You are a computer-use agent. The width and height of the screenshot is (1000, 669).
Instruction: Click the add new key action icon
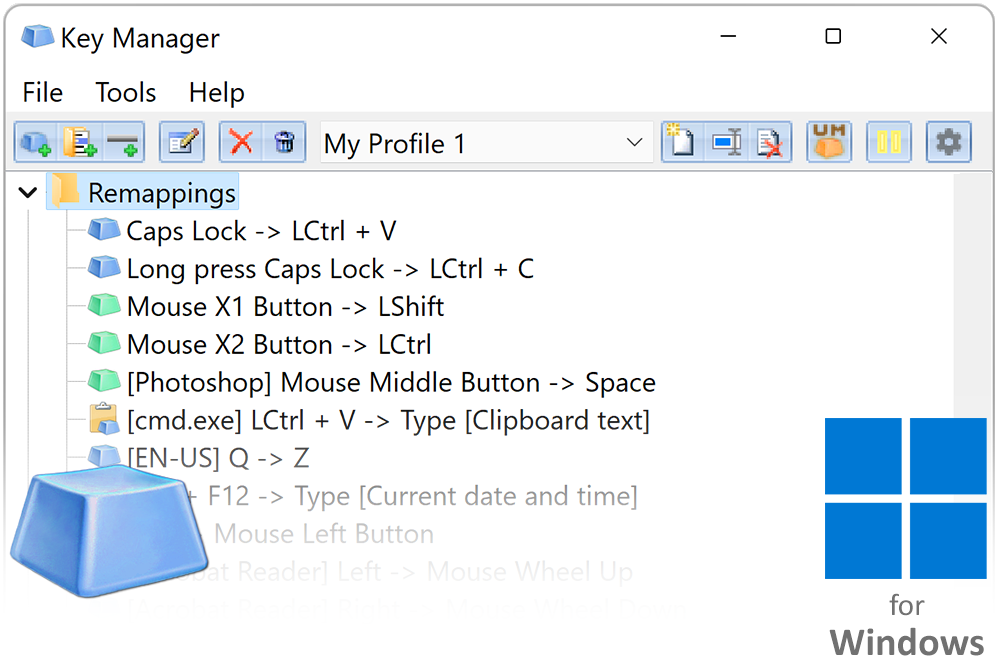[36, 143]
